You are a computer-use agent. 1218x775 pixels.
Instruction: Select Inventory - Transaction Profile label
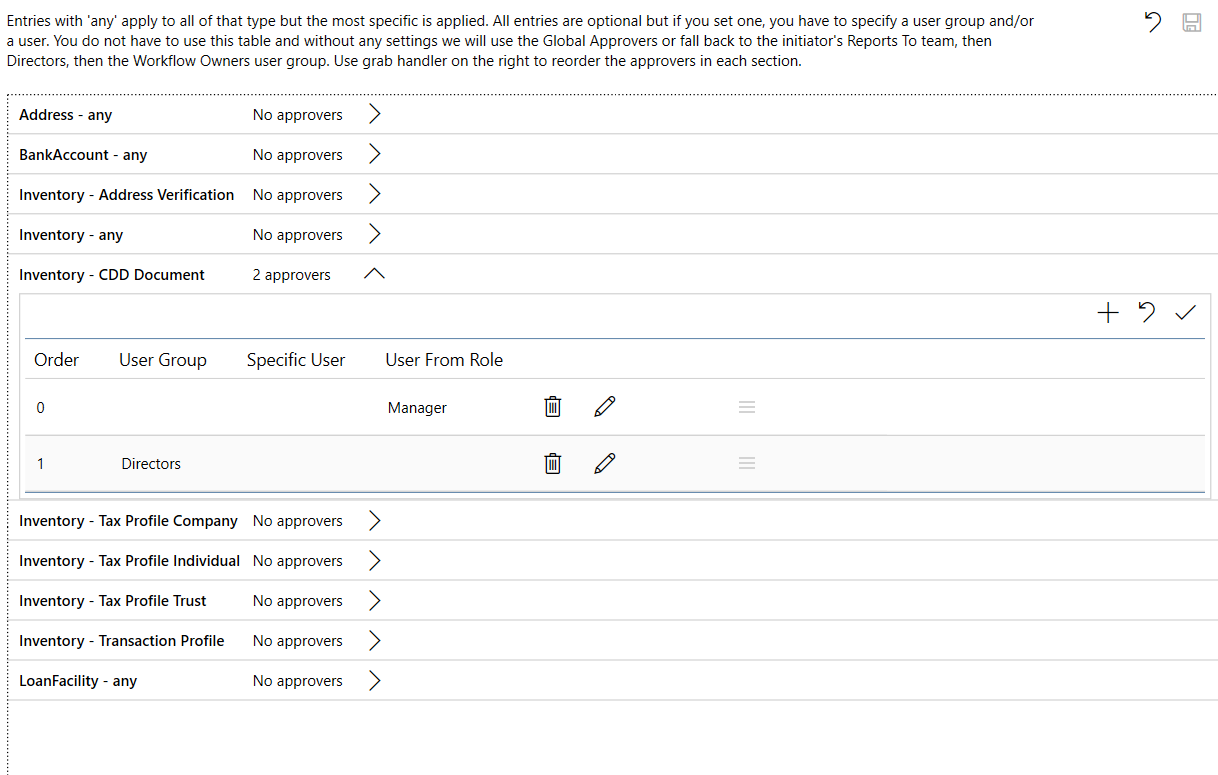(122, 641)
